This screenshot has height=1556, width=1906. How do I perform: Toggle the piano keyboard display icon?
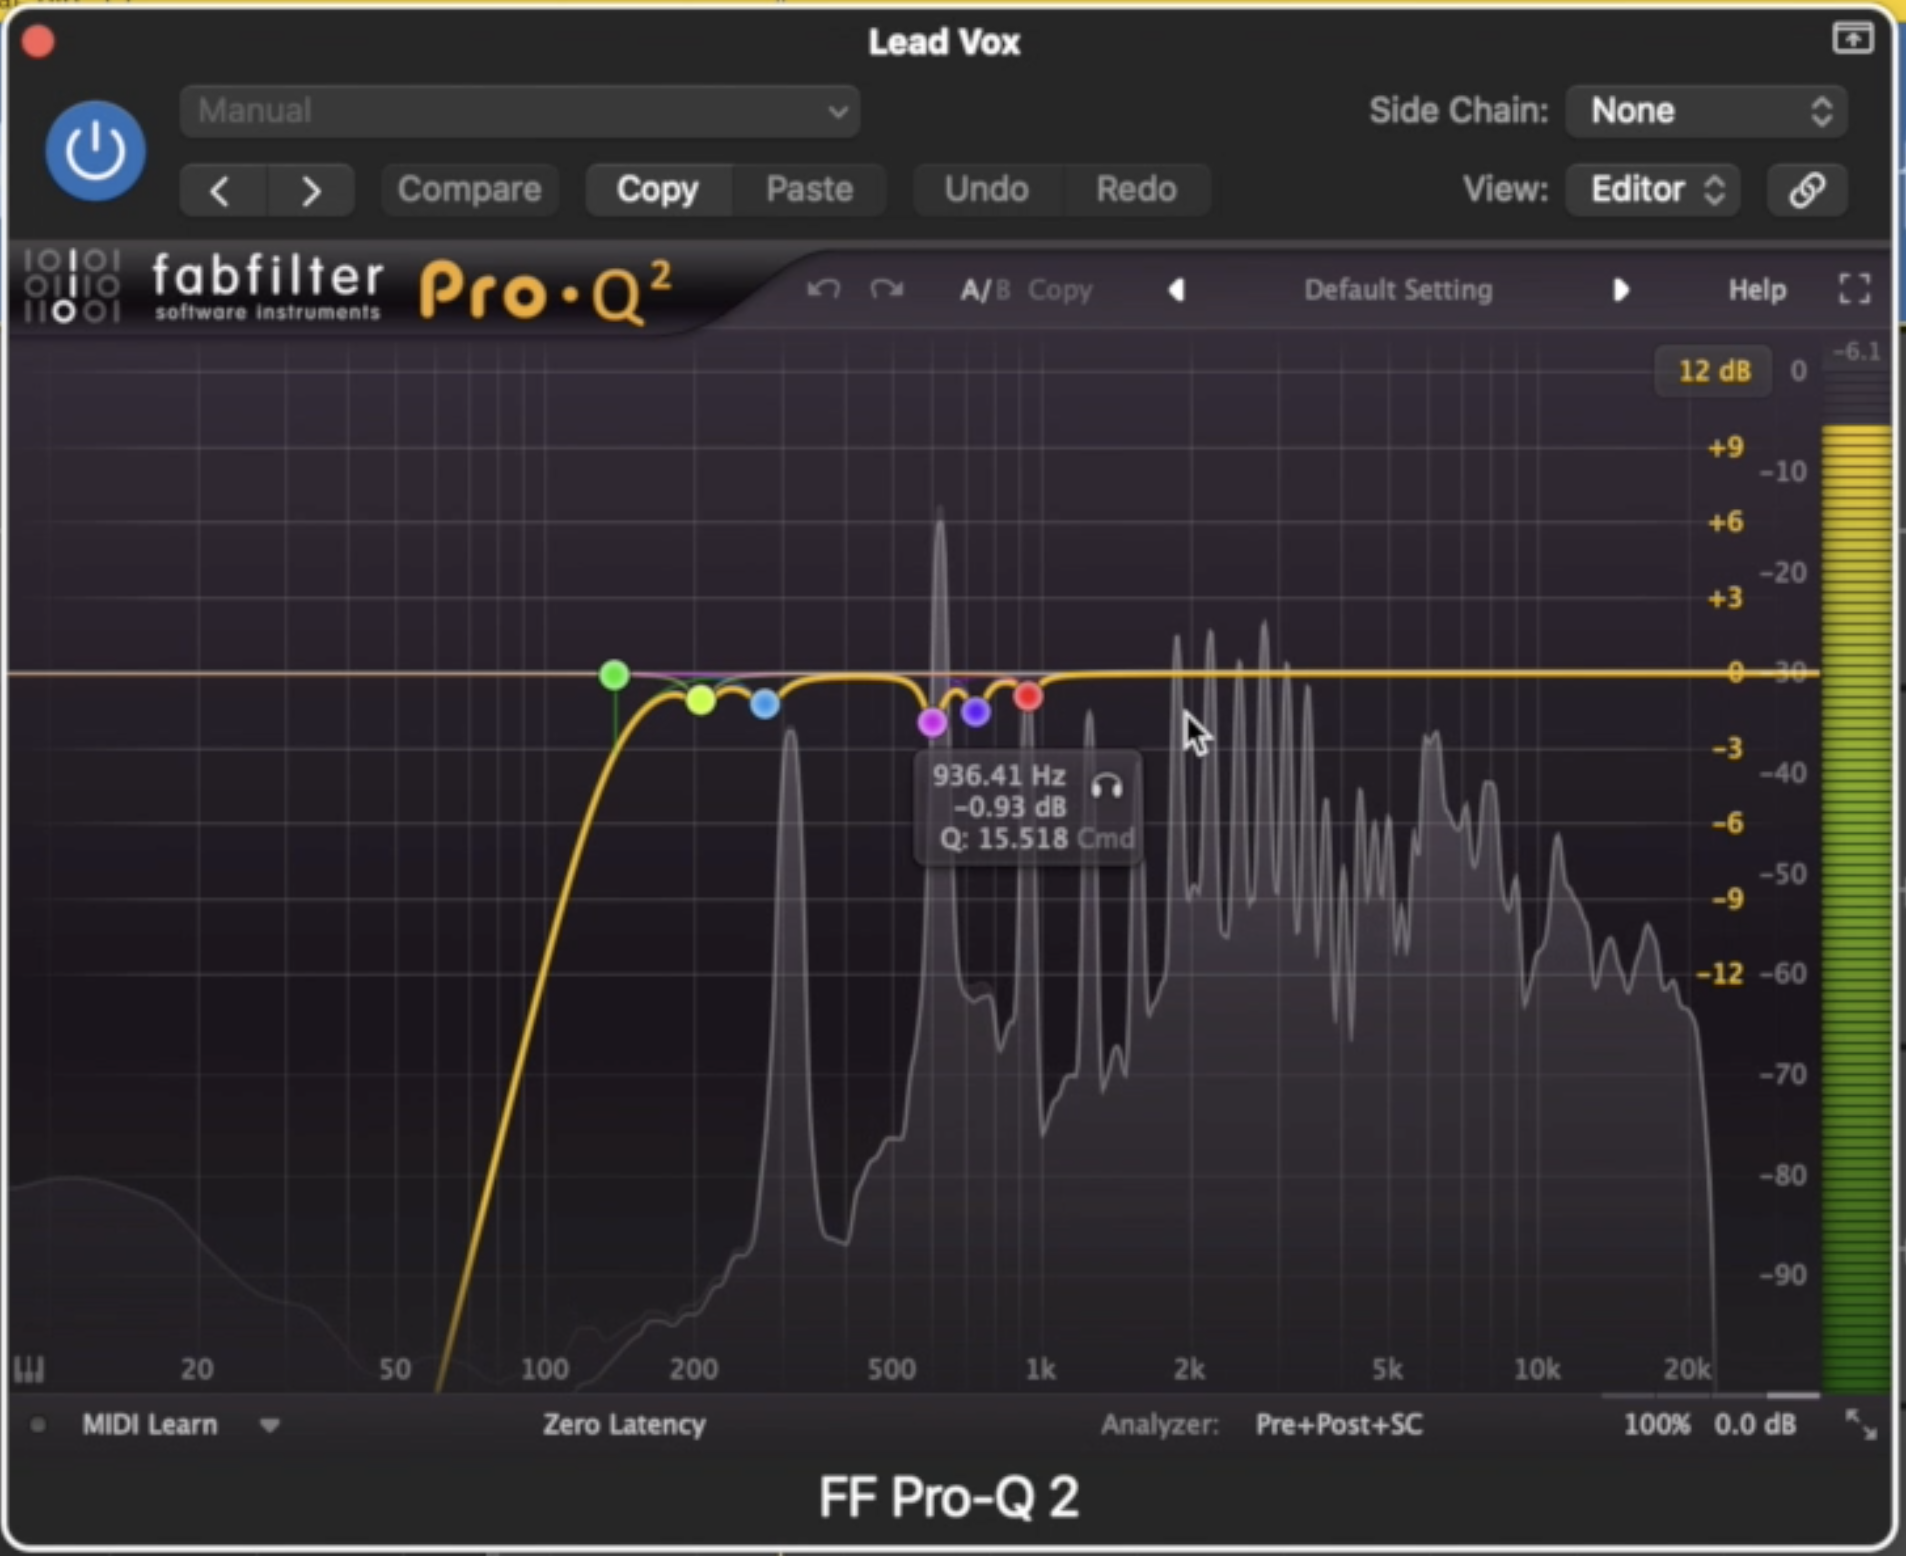(29, 1369)
